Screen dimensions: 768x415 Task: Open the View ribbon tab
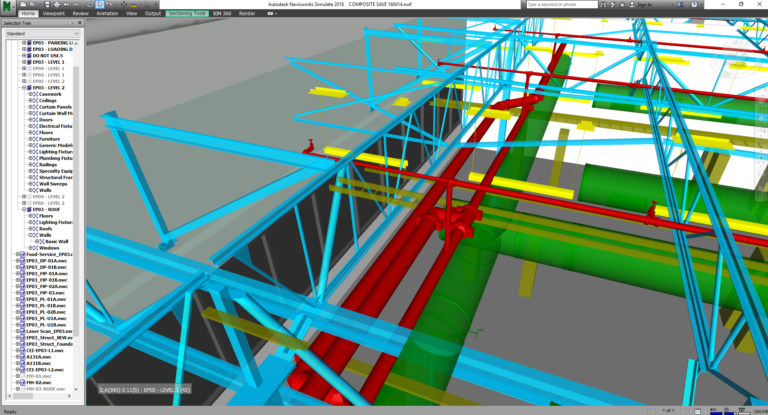coord(131,13)
